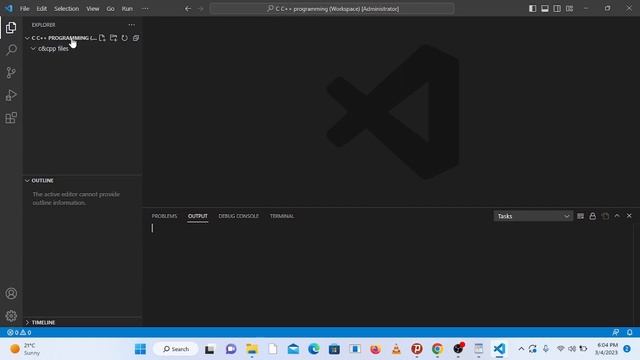Click the outline information message text

(x=76, y=198)
